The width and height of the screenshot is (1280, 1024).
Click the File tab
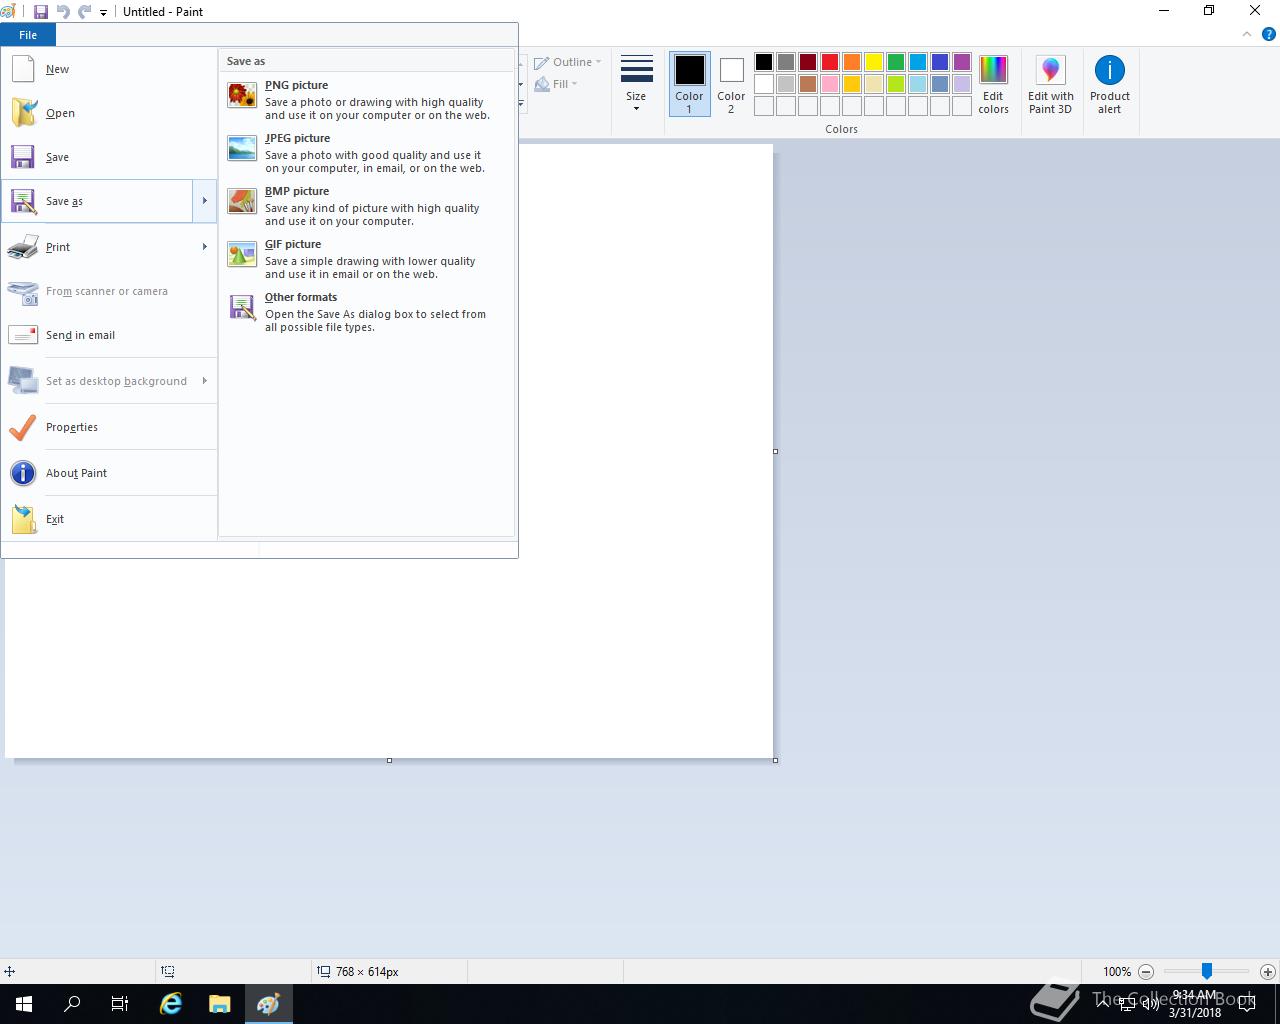click(28, 35)
